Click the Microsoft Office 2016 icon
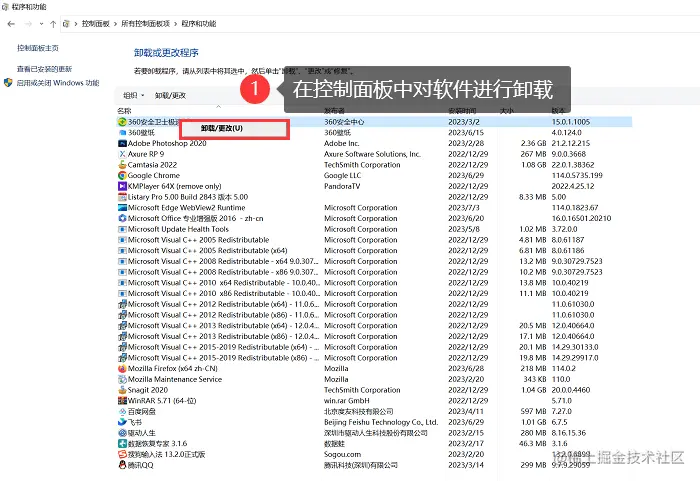700x481 pixels. [122, 218]
